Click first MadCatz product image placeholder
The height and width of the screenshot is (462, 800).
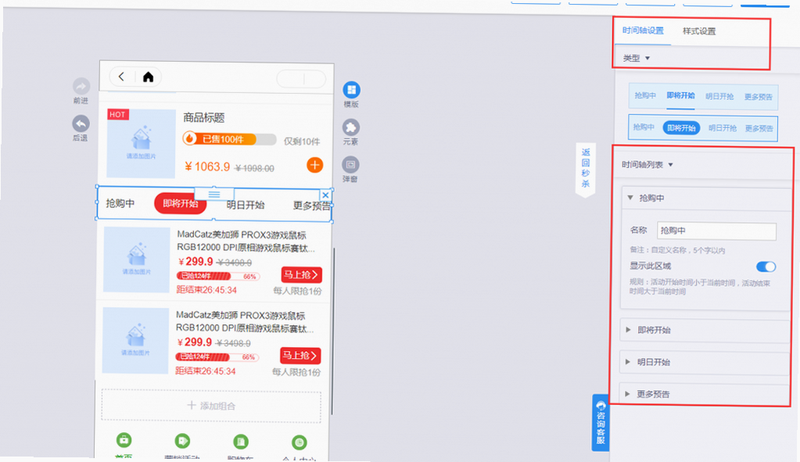click(137, 260)
